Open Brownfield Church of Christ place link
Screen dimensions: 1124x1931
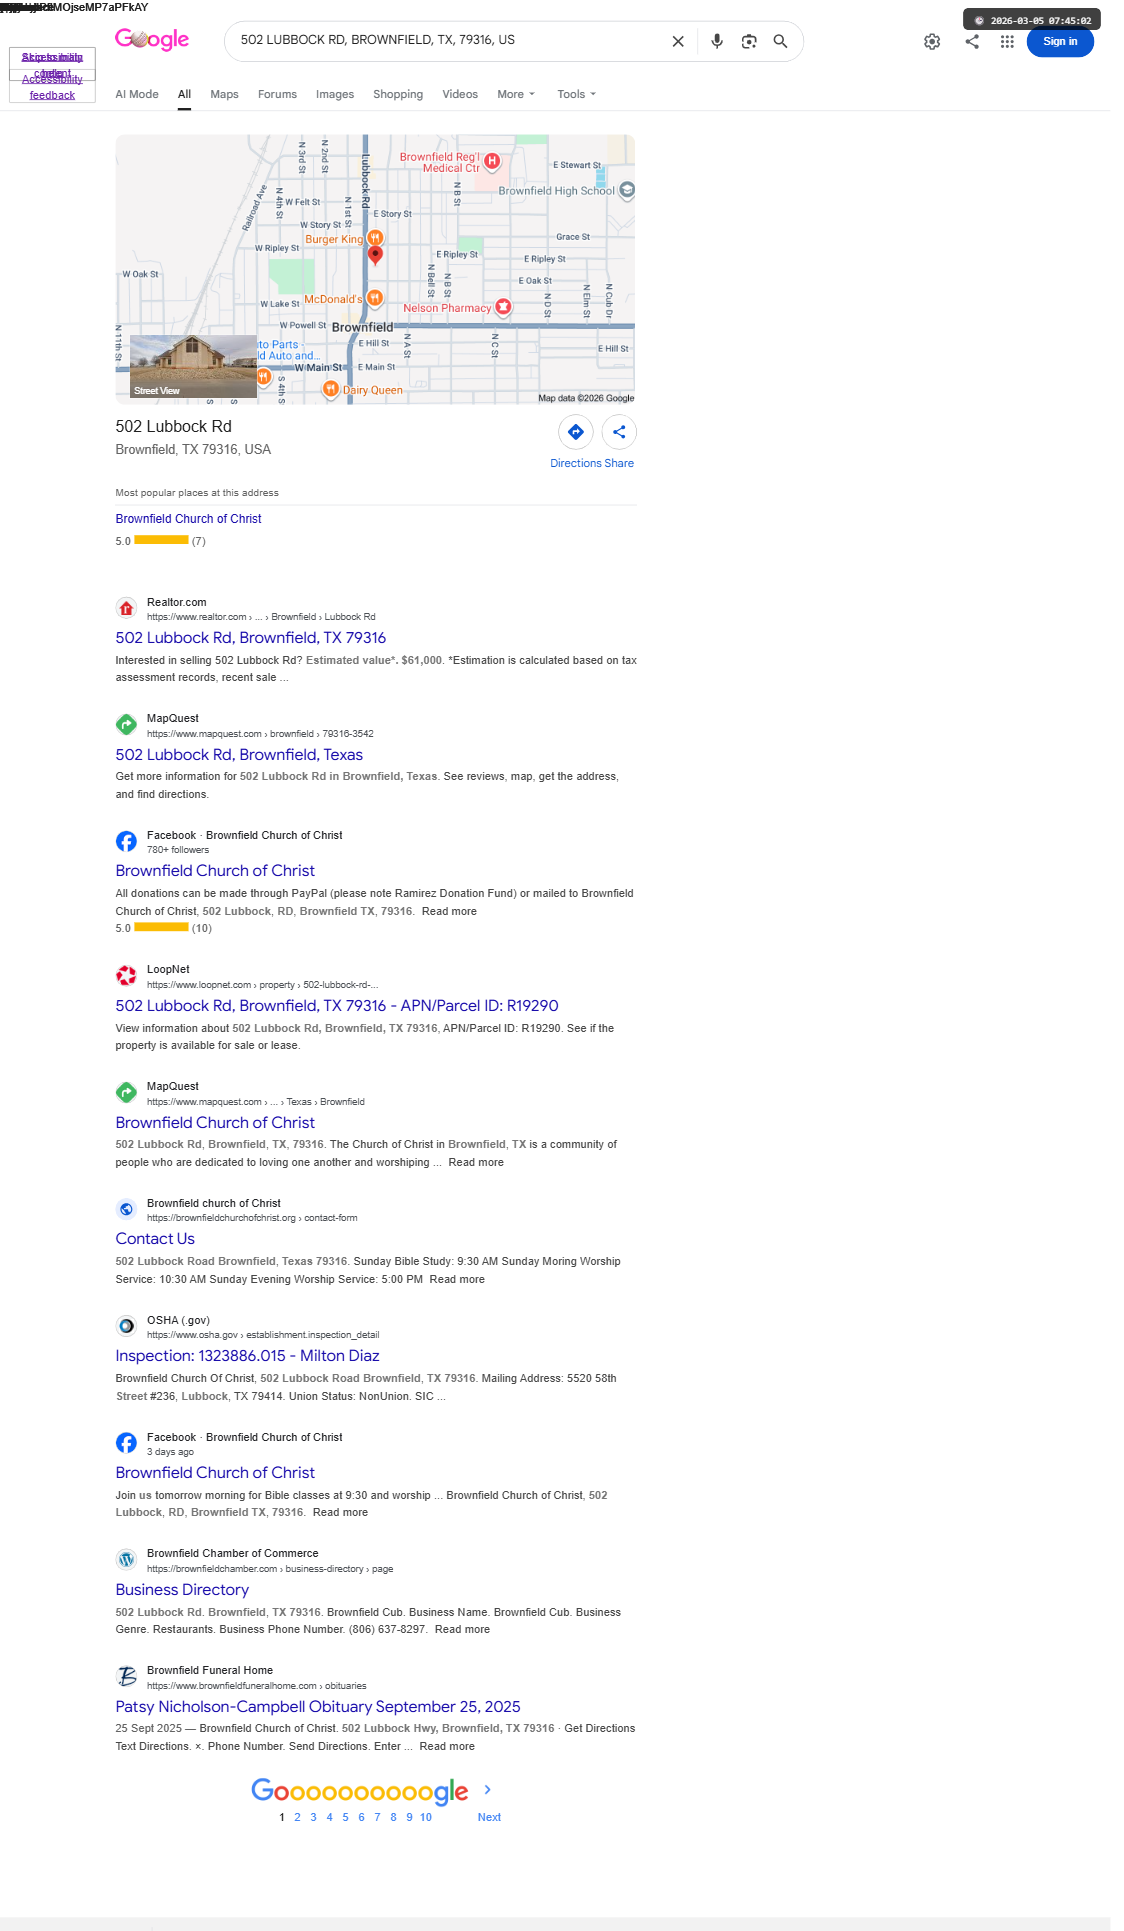tap(188, 519)
